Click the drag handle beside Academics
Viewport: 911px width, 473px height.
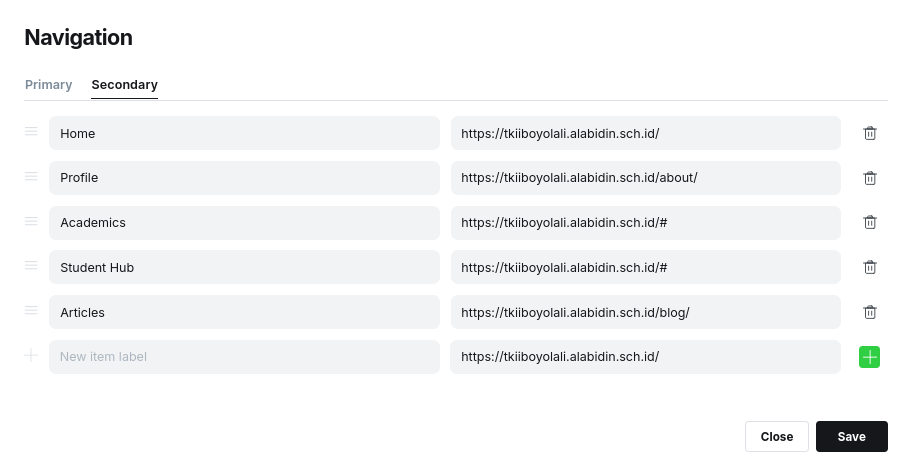[x=31, y=221]
